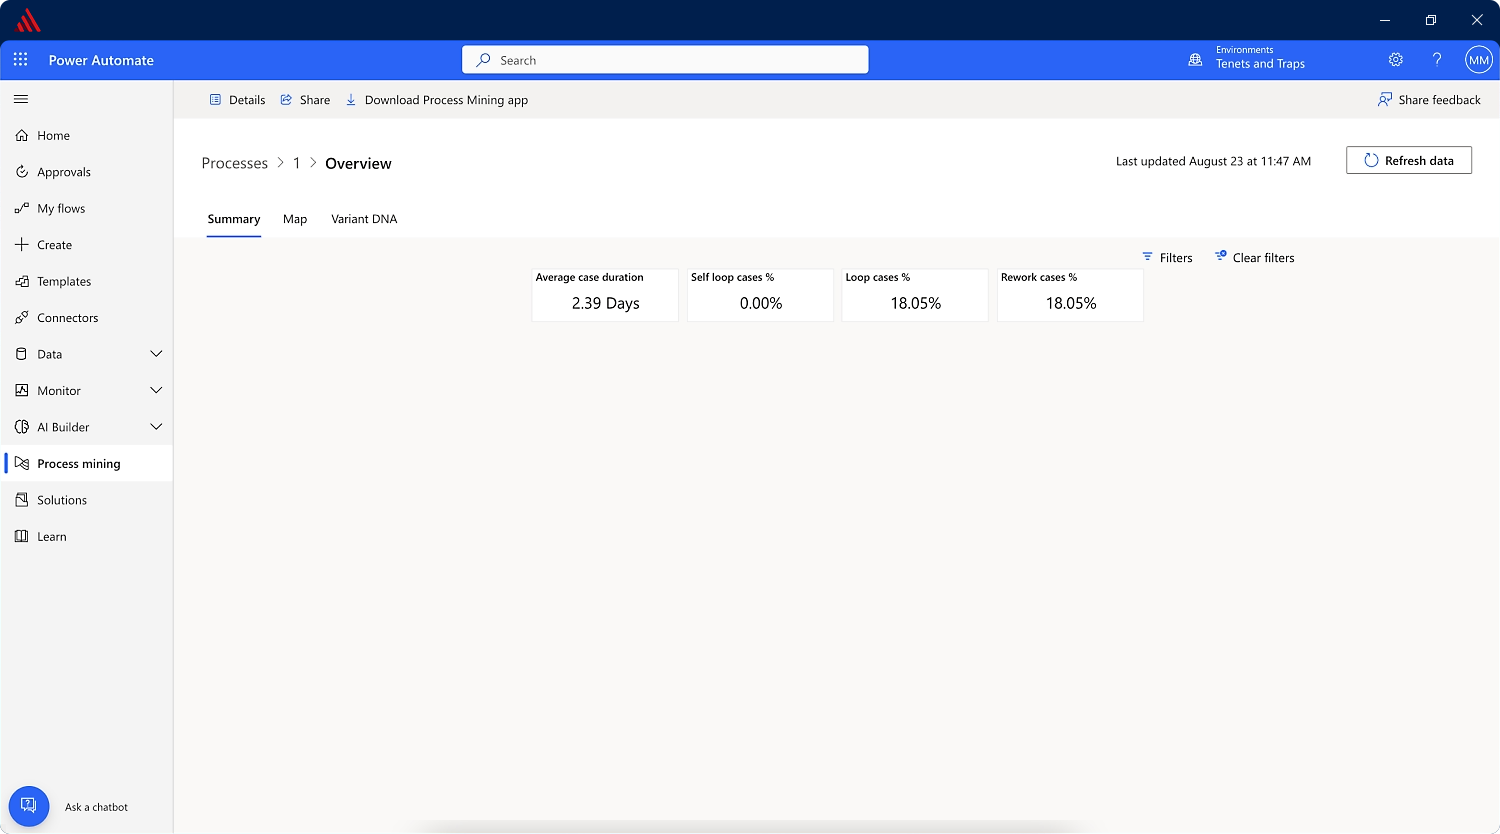Click the Home icon in sidebar
The height and width of the screenshot is (834, 1500).
coord(22,135)
